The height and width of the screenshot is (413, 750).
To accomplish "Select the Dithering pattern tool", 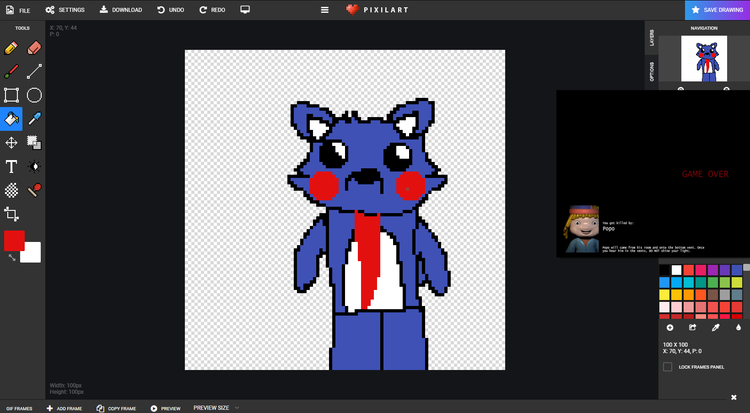I will 11,190.
